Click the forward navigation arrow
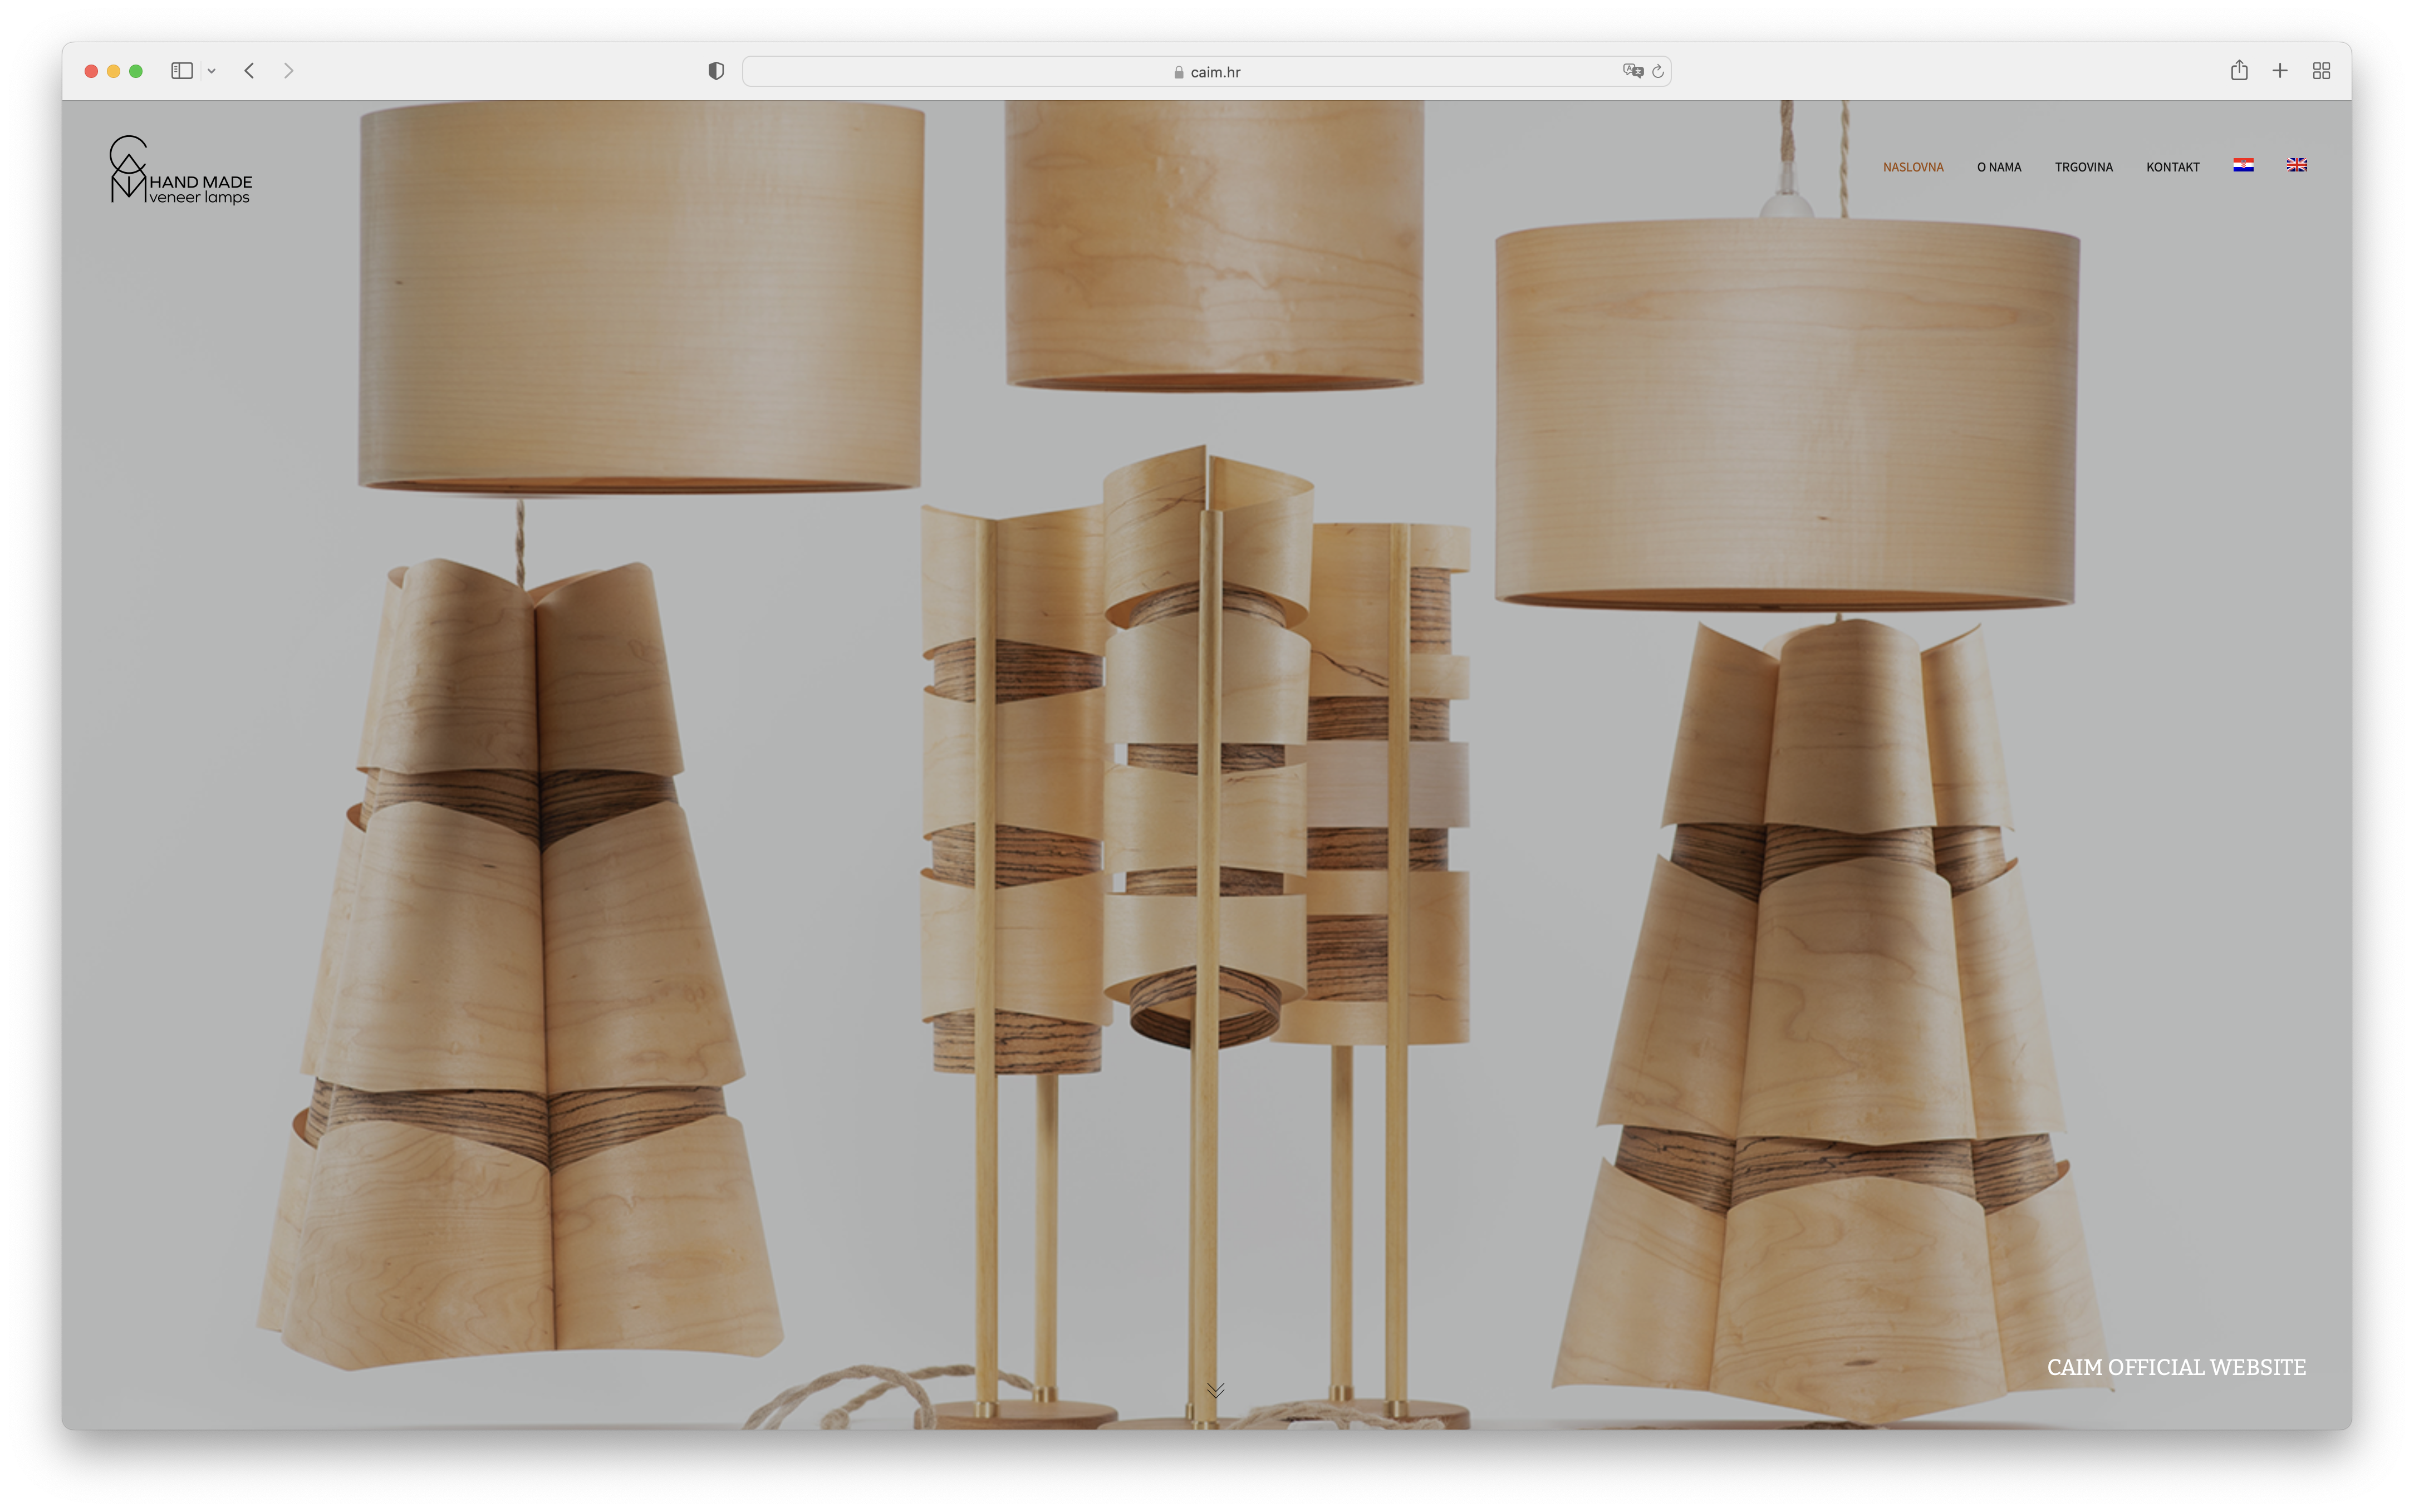2414x1512 pixels. [289, 71]
